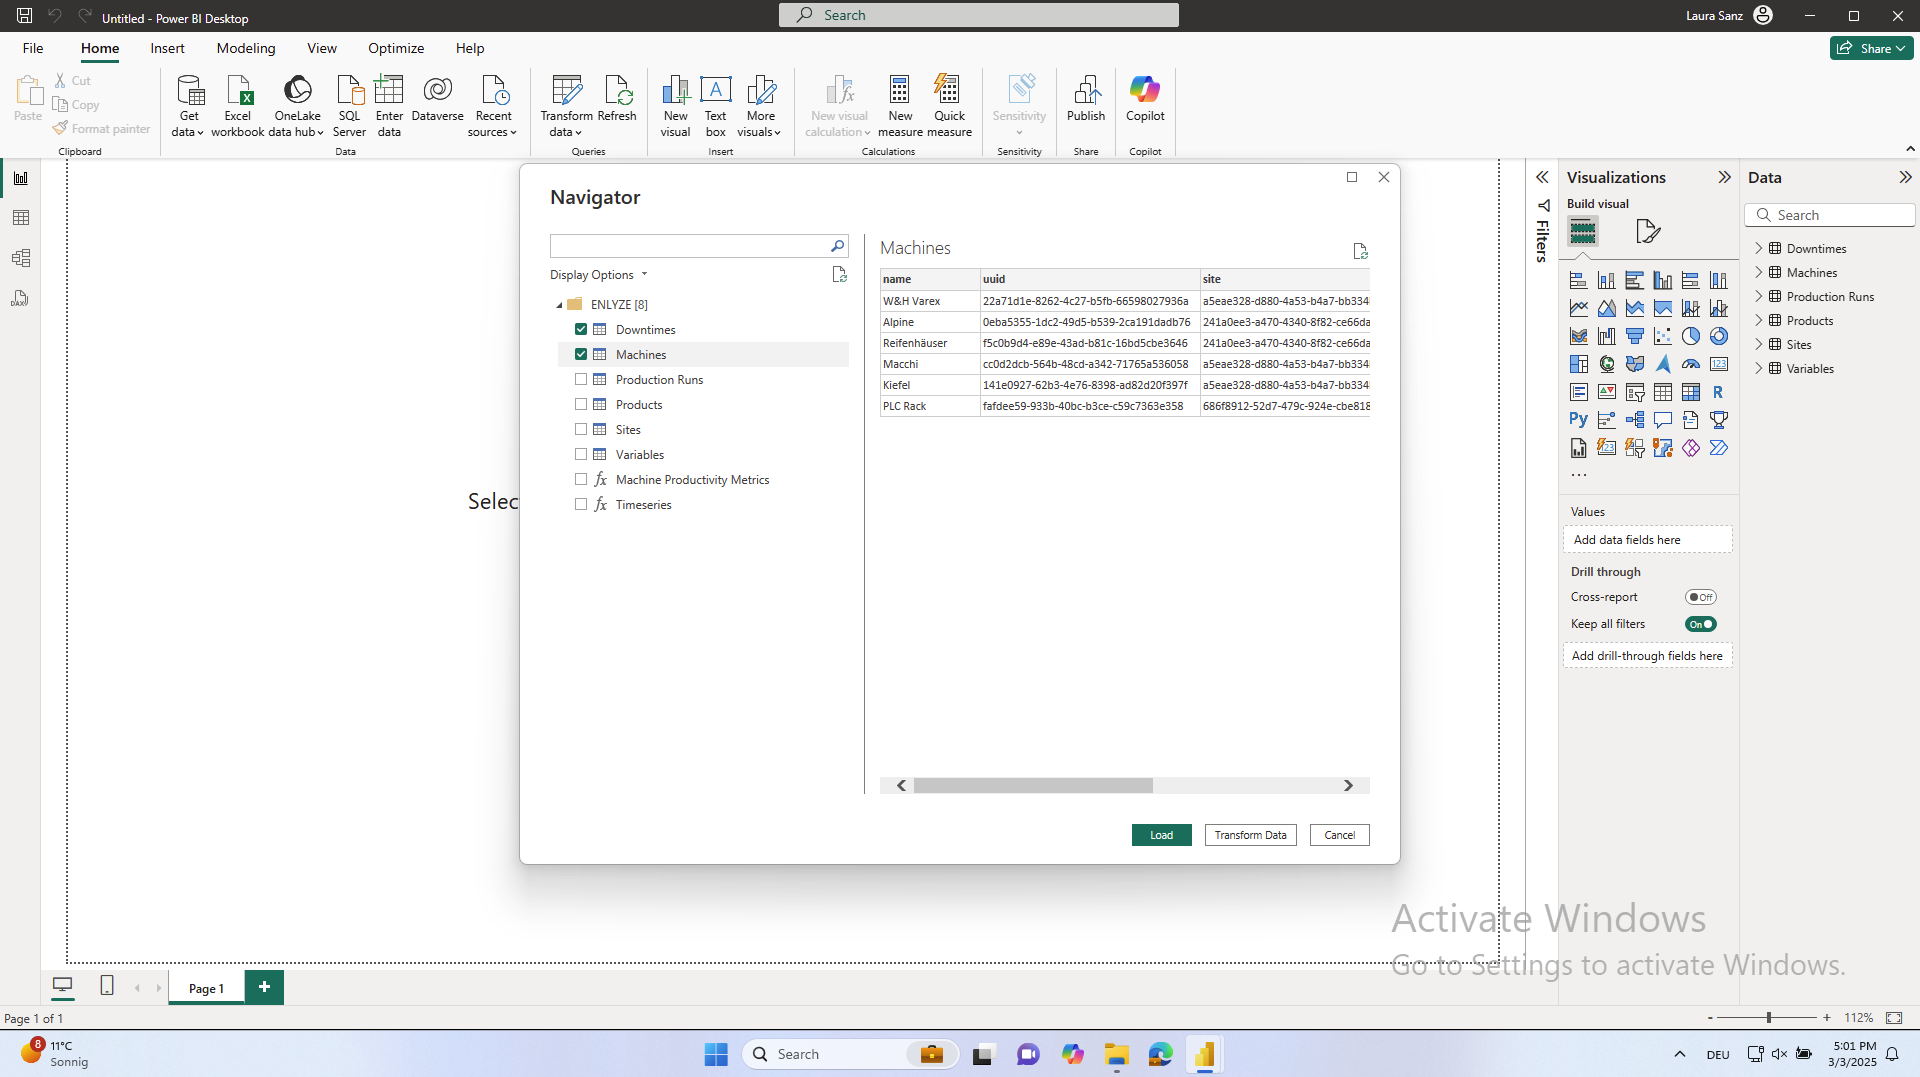Expand the Machines table in Data pane
The image size is (1920, 1077).
1759,272
